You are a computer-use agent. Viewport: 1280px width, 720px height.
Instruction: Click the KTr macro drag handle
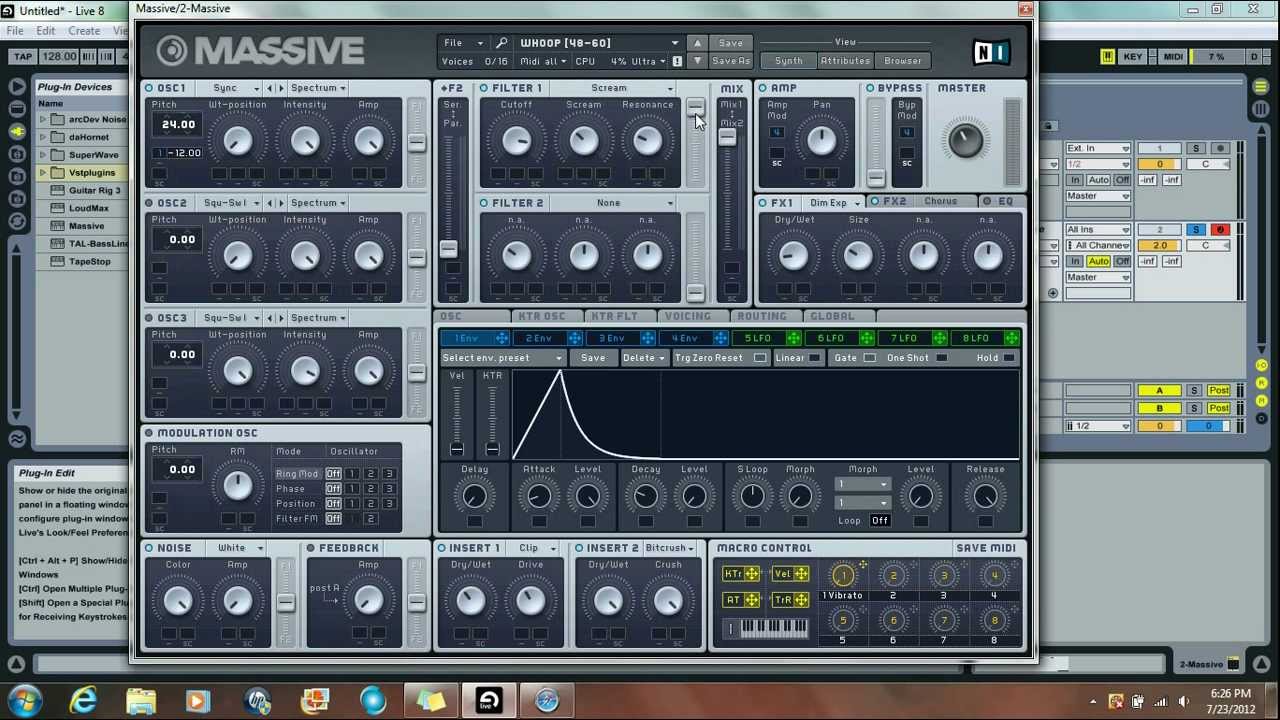752,574
